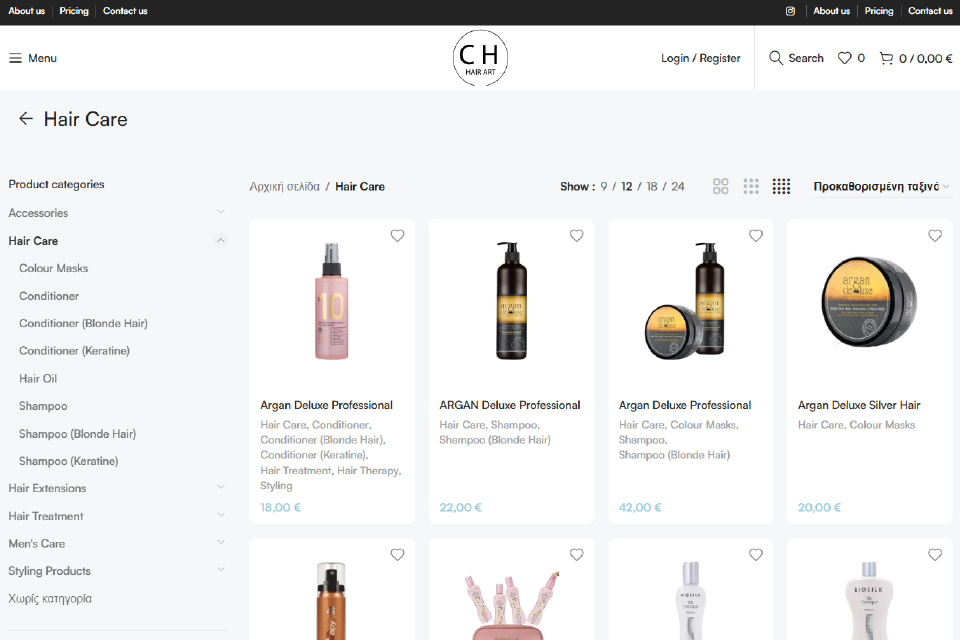Viewport: 960px width, 640px height.
Task: Switch to three-column grid view
Action: coord(751,186)
